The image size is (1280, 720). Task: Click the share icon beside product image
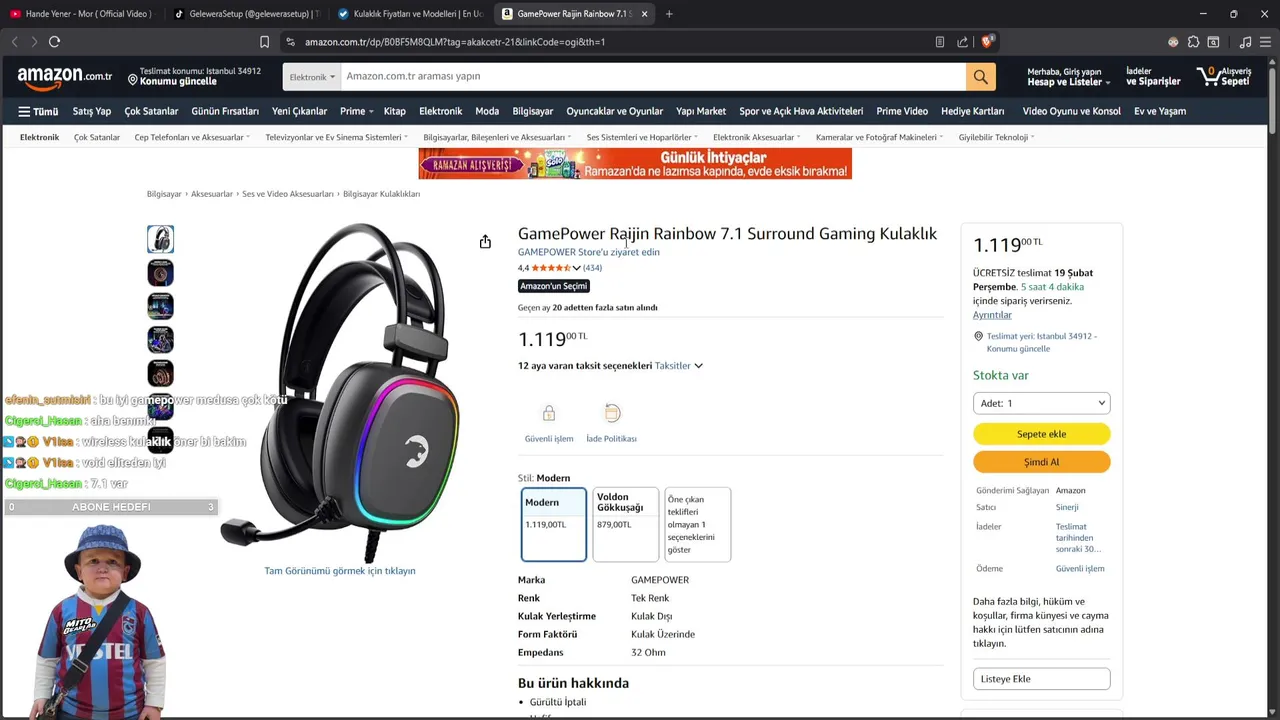(485, 242)
